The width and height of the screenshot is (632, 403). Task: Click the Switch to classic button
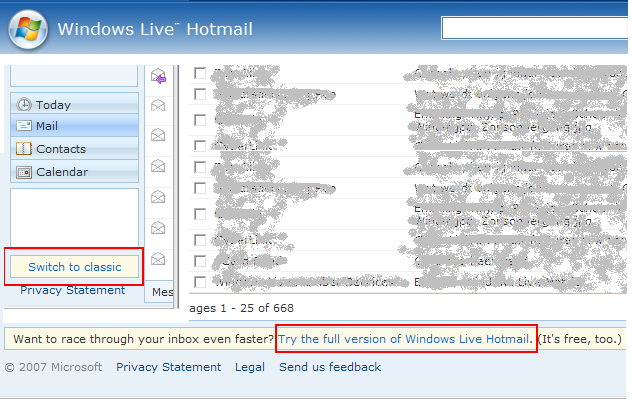point(74,267)
